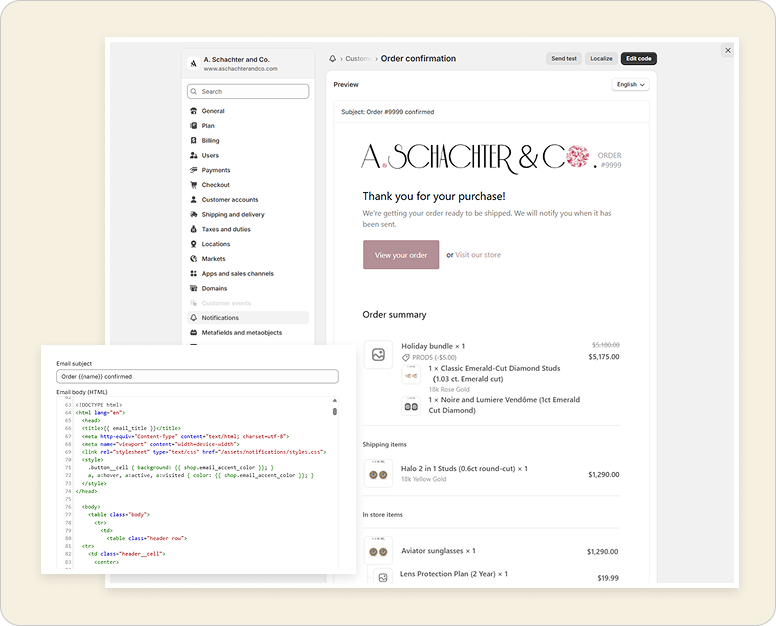Click the Aviator sunglasses thumbnail
Image resolution: width=776 pixels, height=626 pixels.
point(378,551)
